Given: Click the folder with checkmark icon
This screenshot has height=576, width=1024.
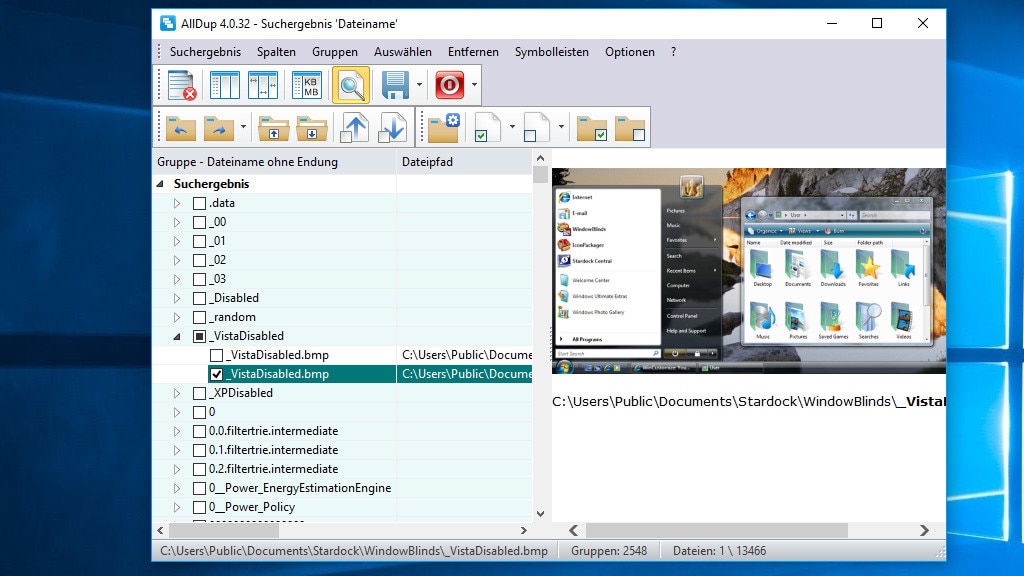Looking at the screenshot, I should tap(592, 127).
